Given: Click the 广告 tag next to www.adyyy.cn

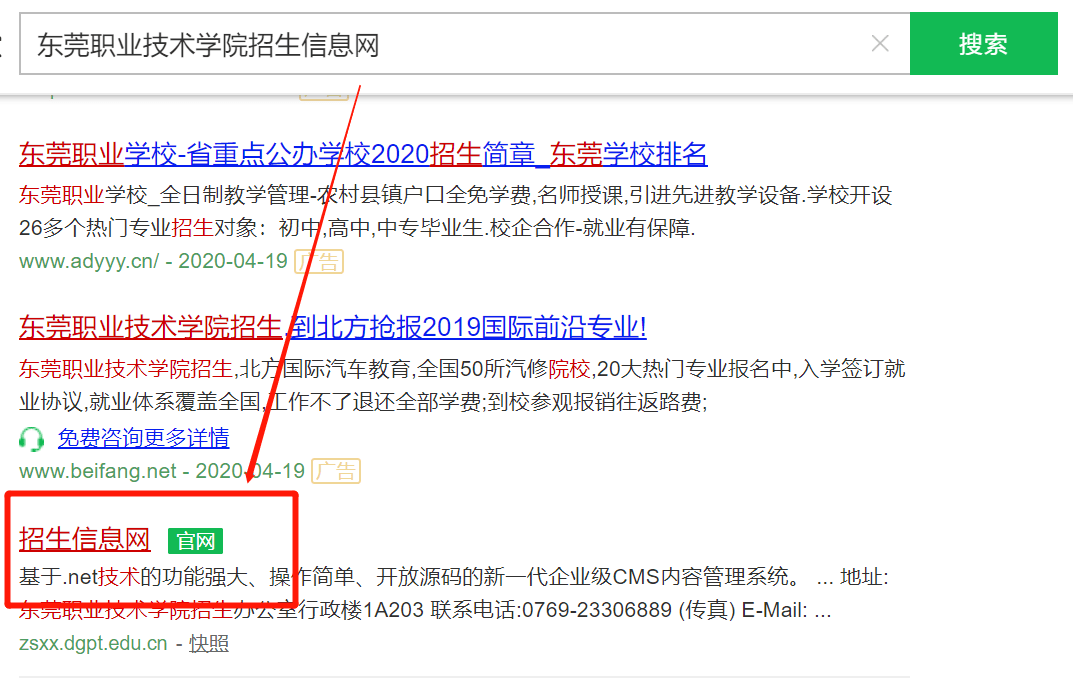Looking at the screenshot, I should [319, 261].
